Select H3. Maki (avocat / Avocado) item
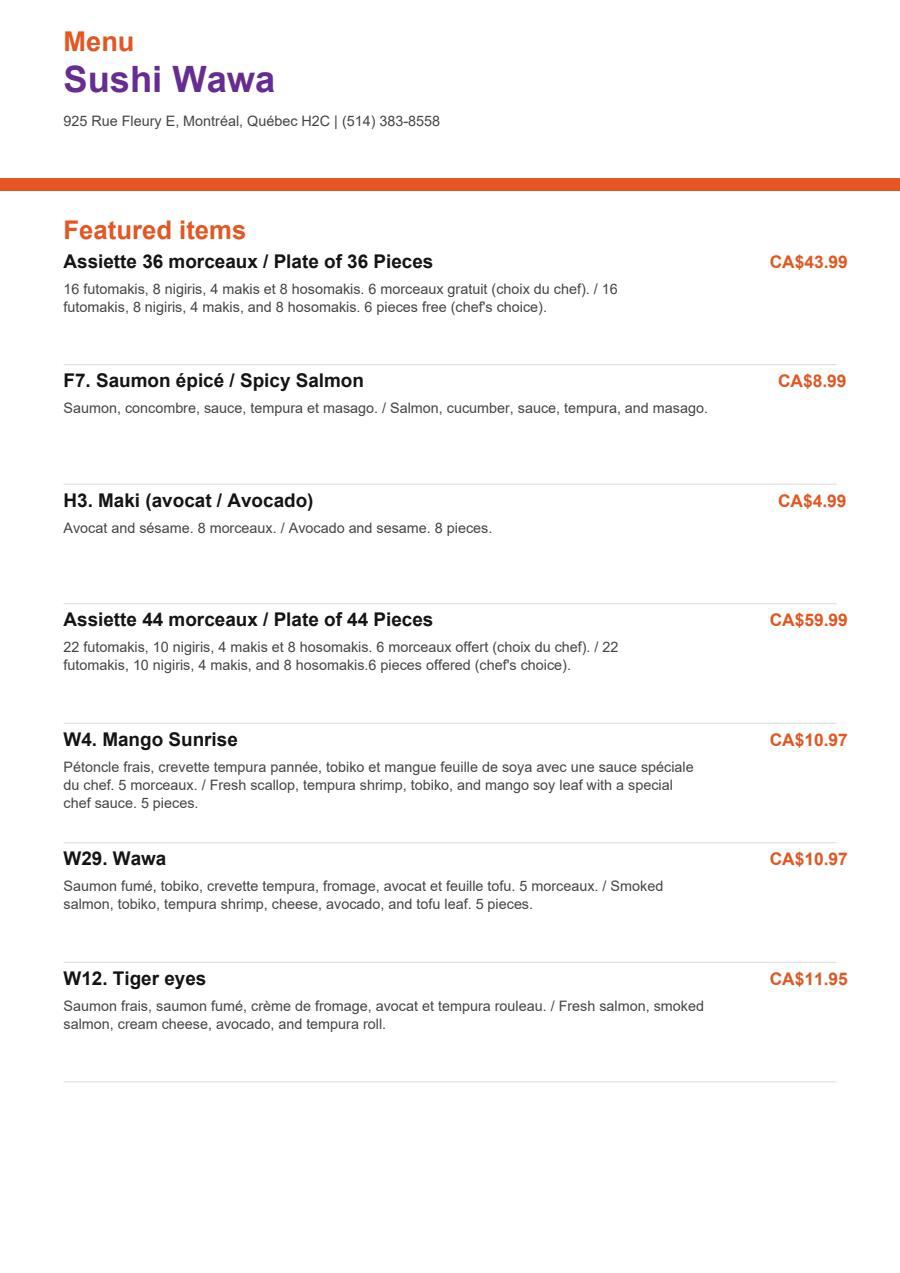 pos(188,501)
